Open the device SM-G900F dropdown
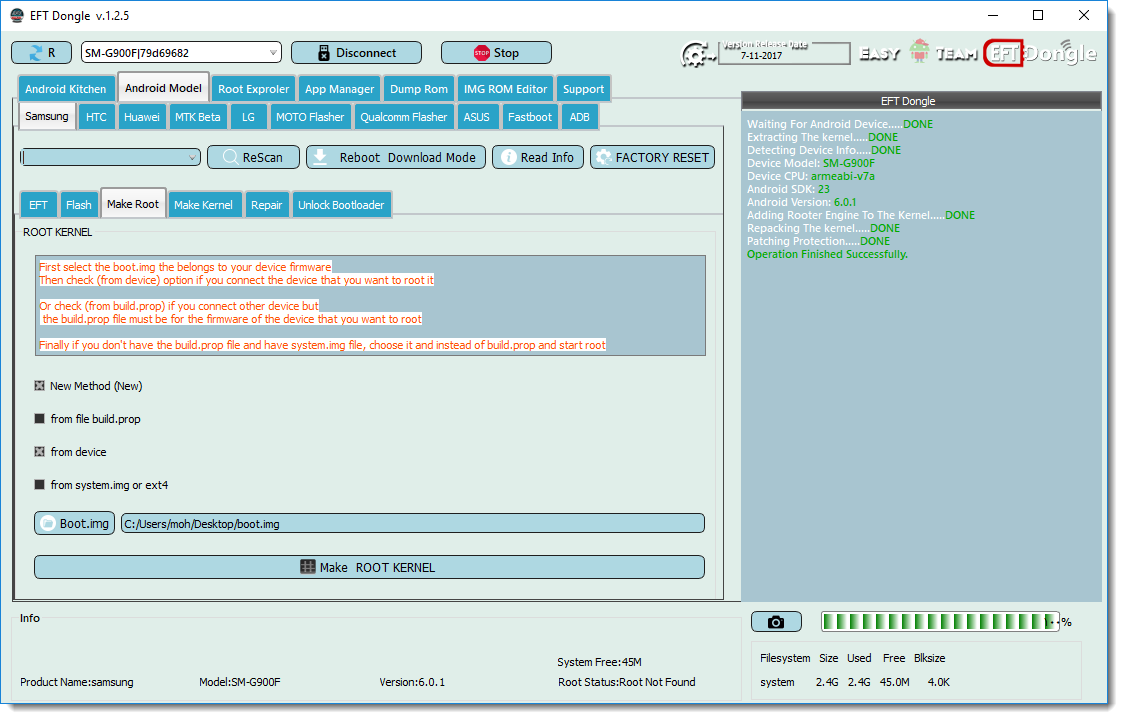This screenshot has width=1123, height=719. pyautogui.click(x=181, y=52)
